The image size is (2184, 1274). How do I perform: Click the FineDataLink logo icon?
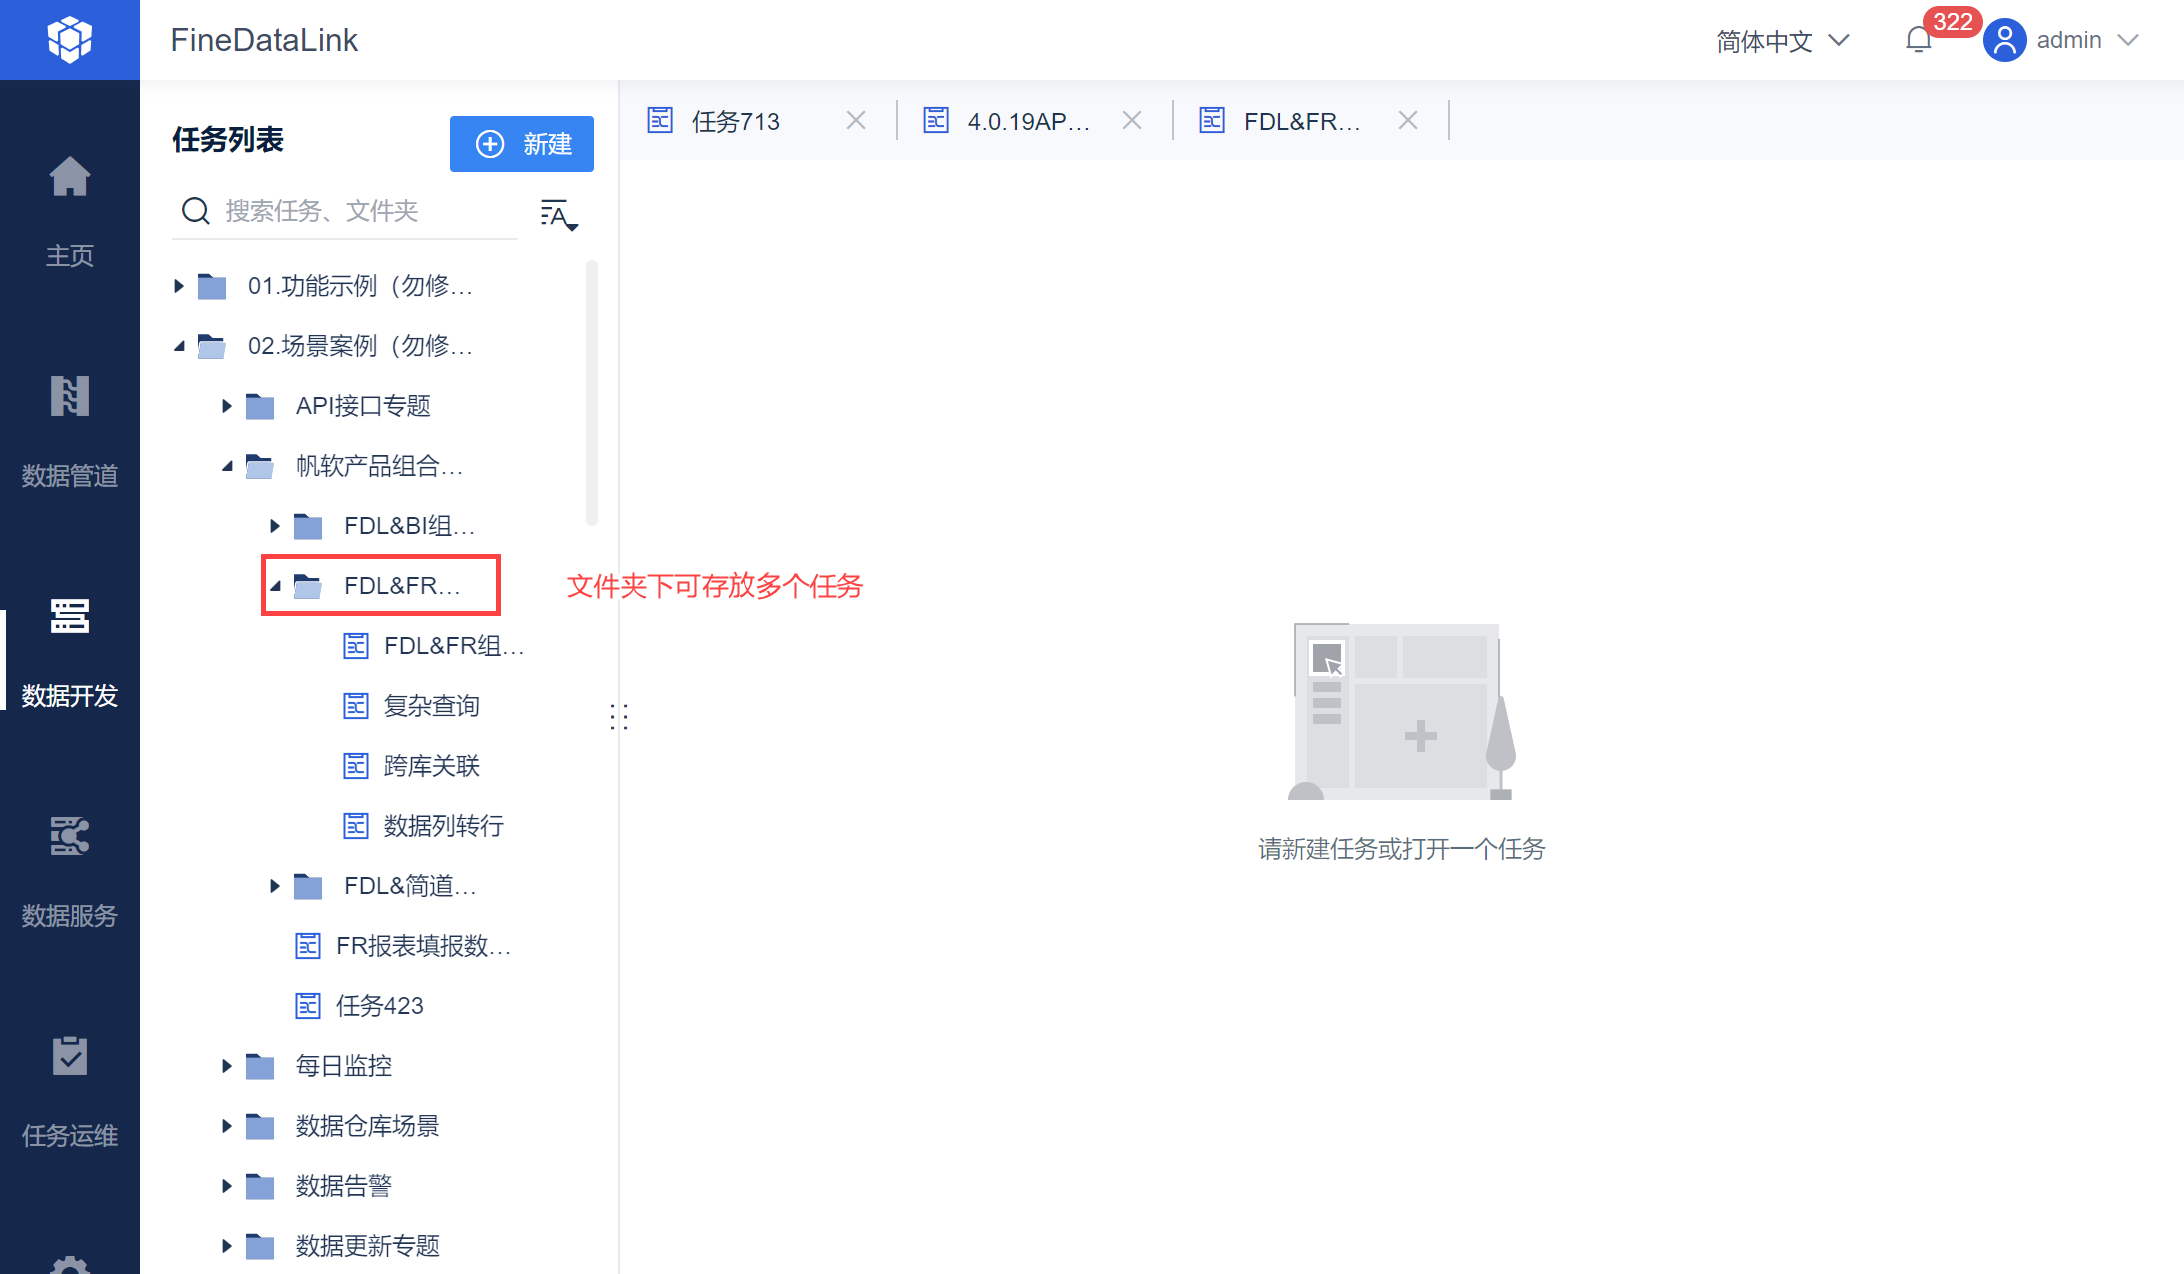pyautogui.click(x=69, y=40)
